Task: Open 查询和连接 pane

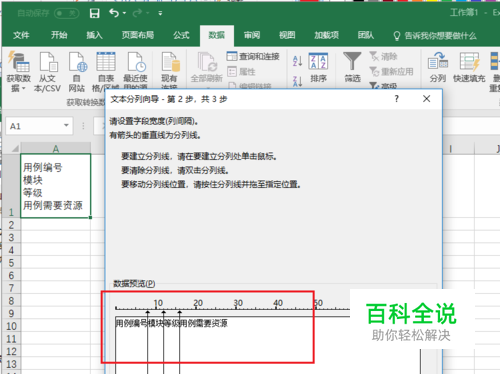Action: 253,56
